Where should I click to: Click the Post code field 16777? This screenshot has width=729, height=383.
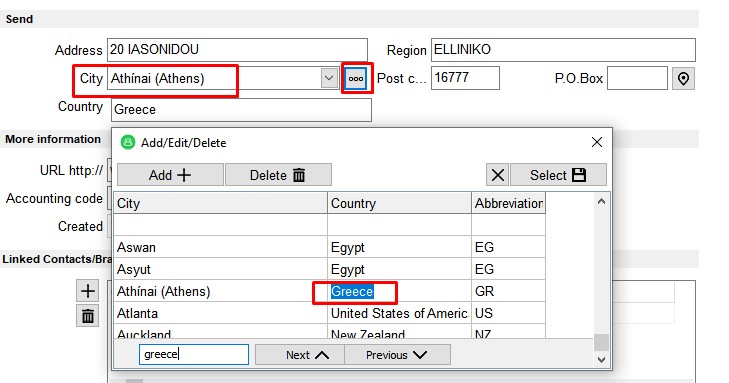coord(465,78)
